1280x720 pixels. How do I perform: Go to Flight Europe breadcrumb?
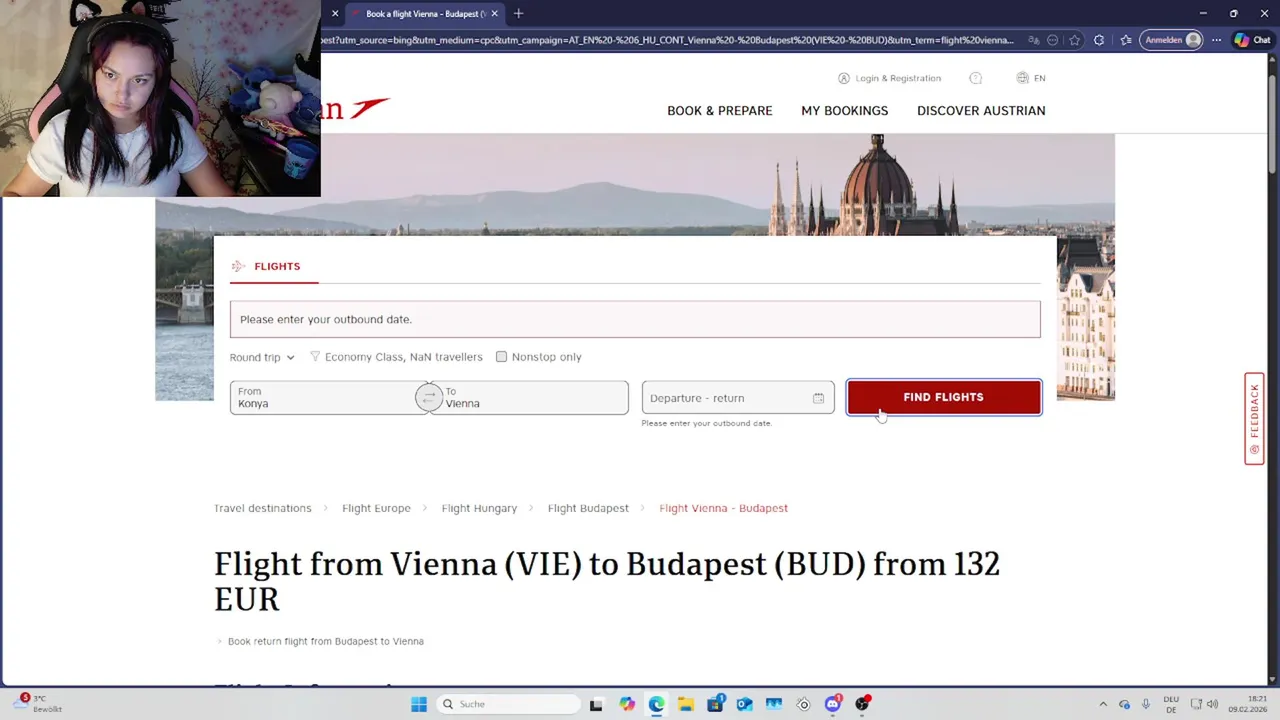pos(376,508)
